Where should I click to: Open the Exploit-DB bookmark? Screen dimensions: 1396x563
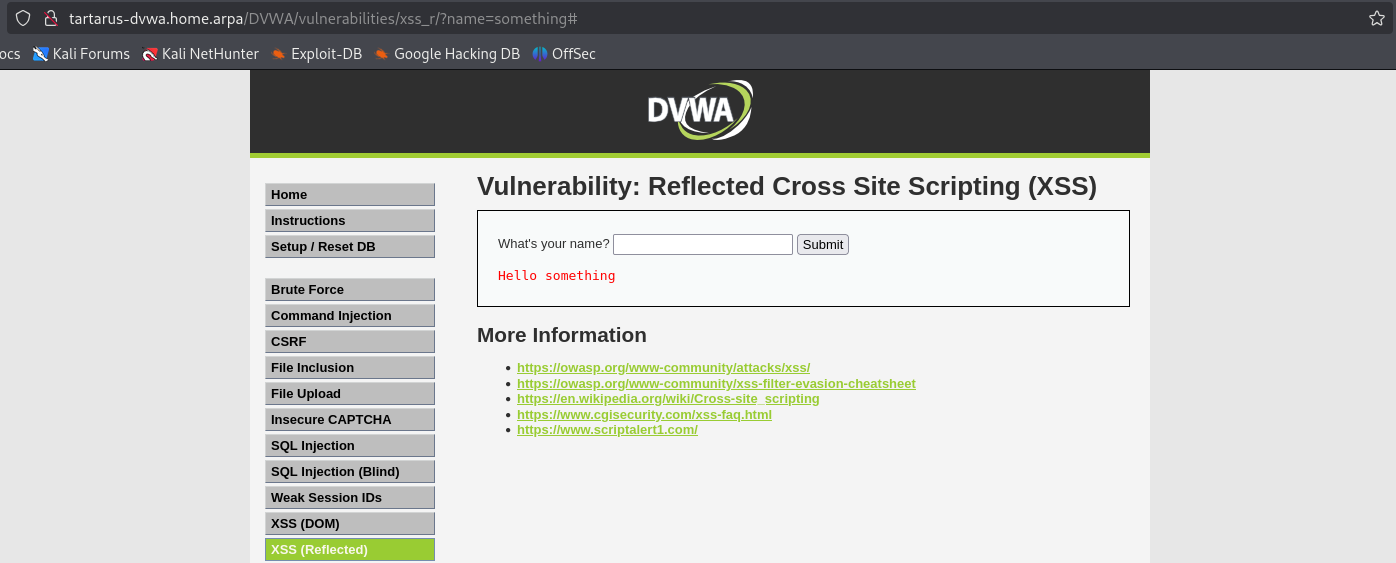coord(317,54)
